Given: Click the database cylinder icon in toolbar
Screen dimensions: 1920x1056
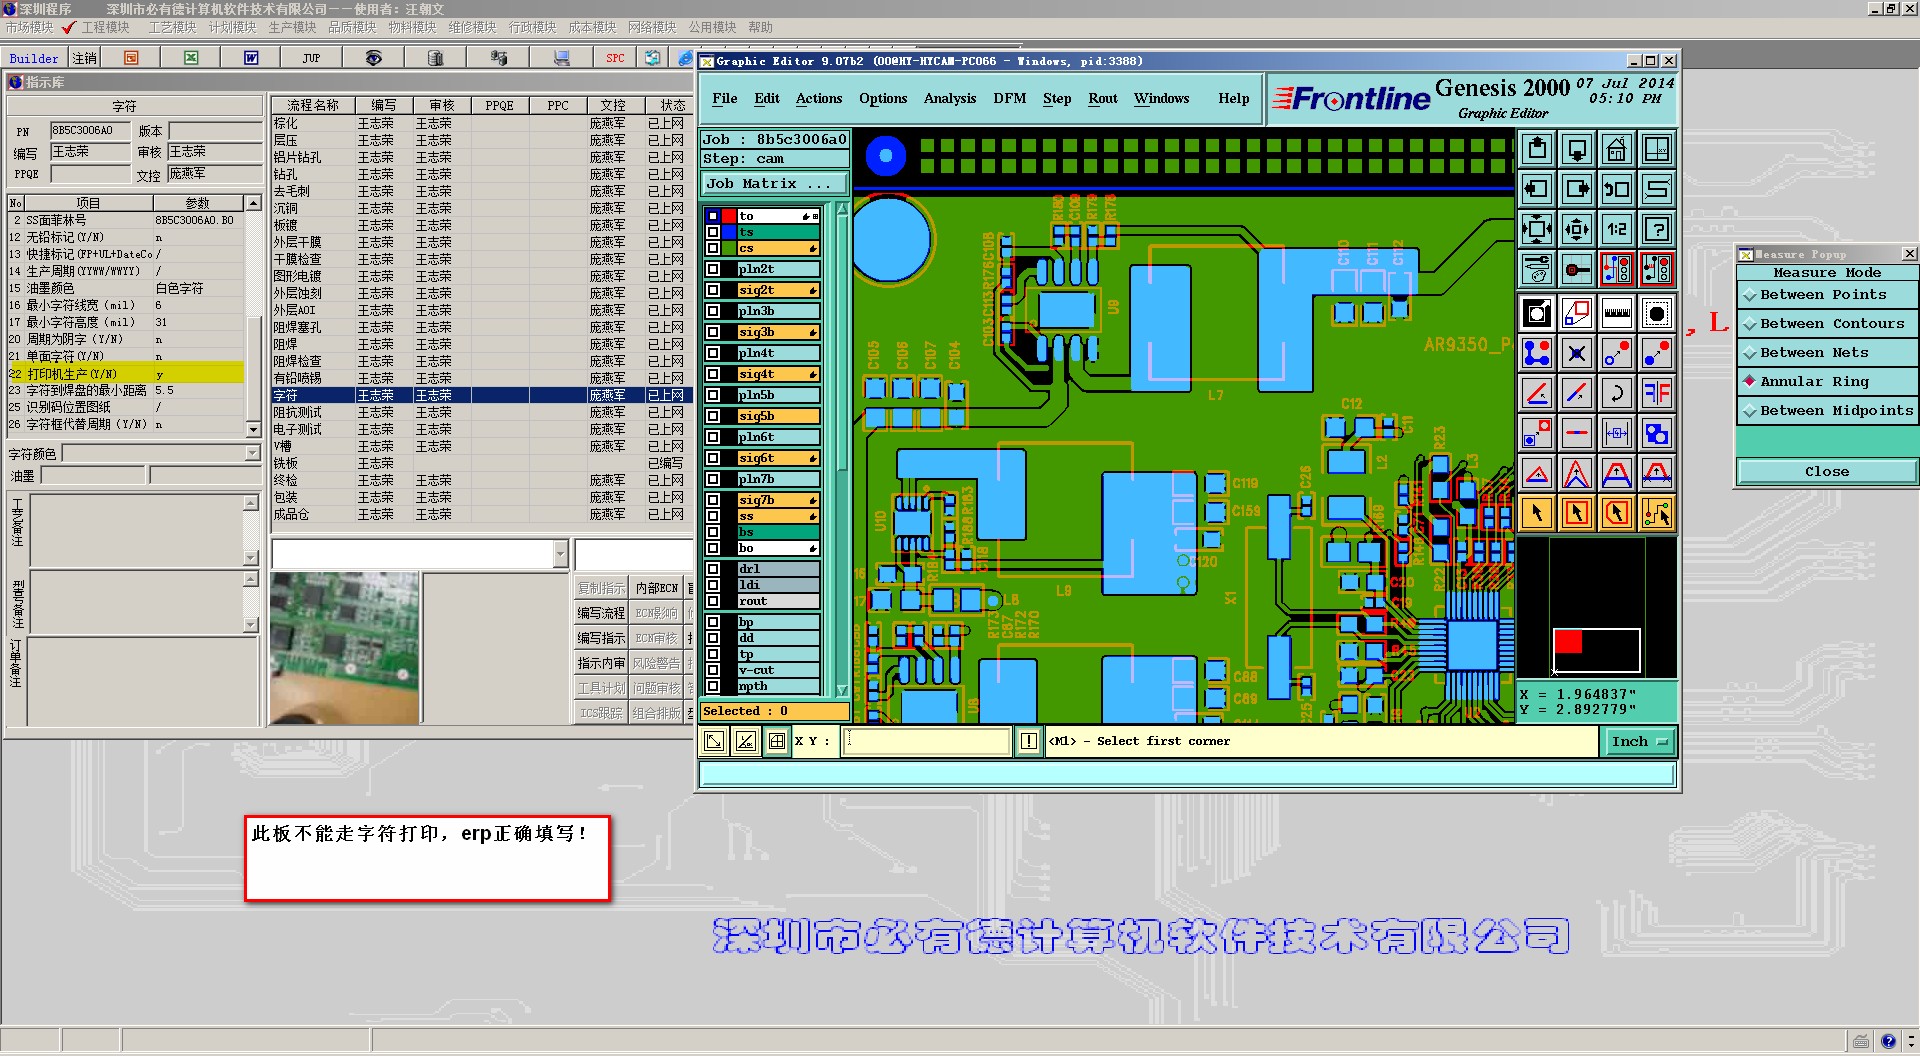Looking at the screenshot, I should pos(435,58).
